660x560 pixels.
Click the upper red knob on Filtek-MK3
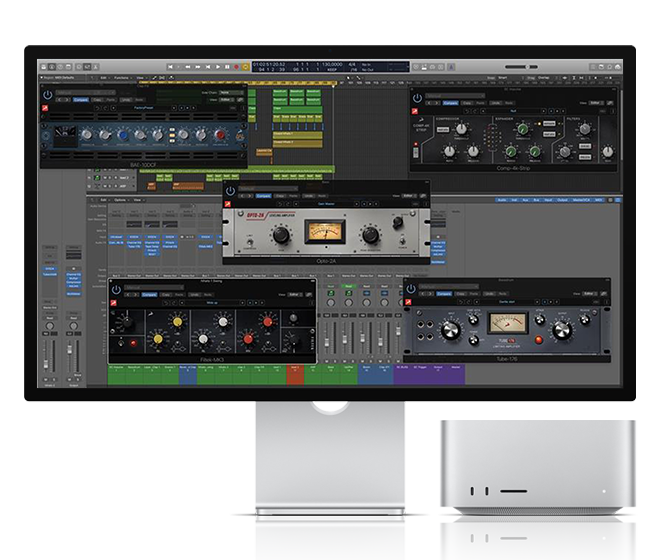point(268,322)
